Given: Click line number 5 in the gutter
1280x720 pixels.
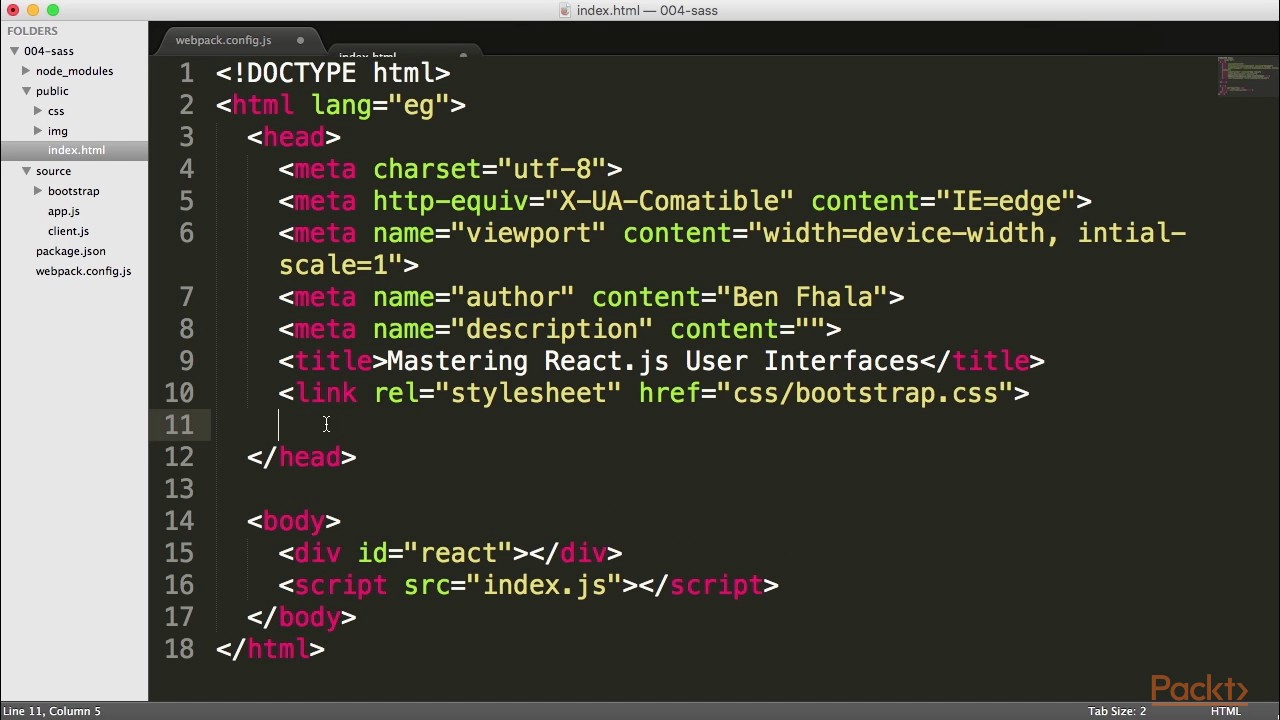Looking at the screenshot, I should coord(187,201).
